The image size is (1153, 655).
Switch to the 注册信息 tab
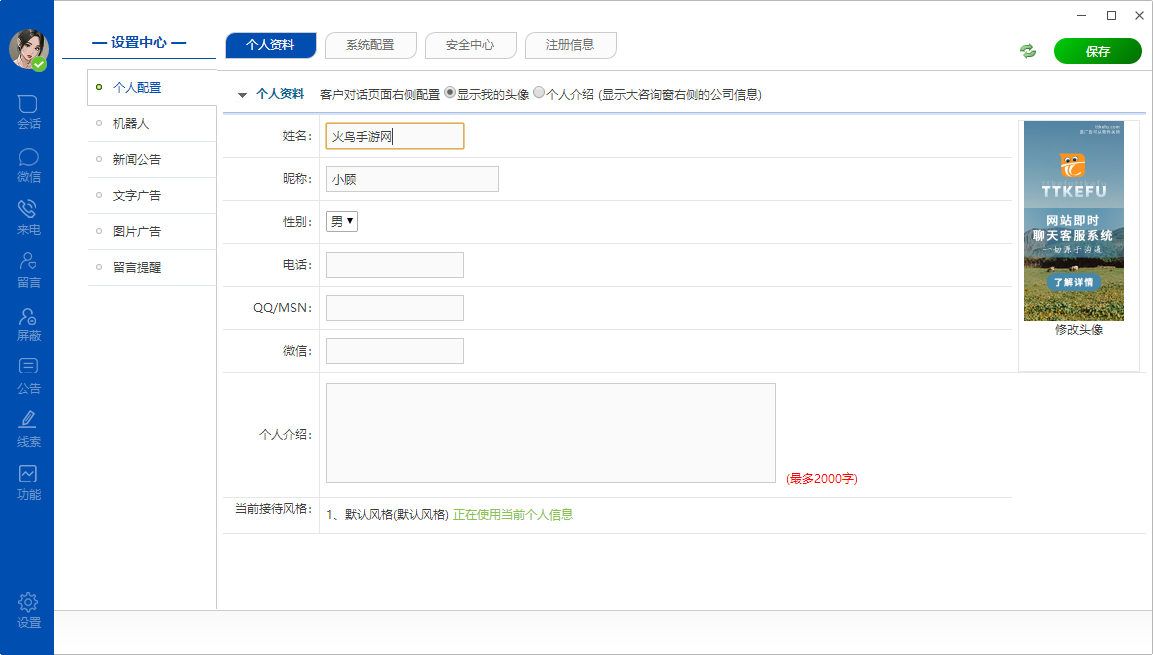click(x=571, y=45)
